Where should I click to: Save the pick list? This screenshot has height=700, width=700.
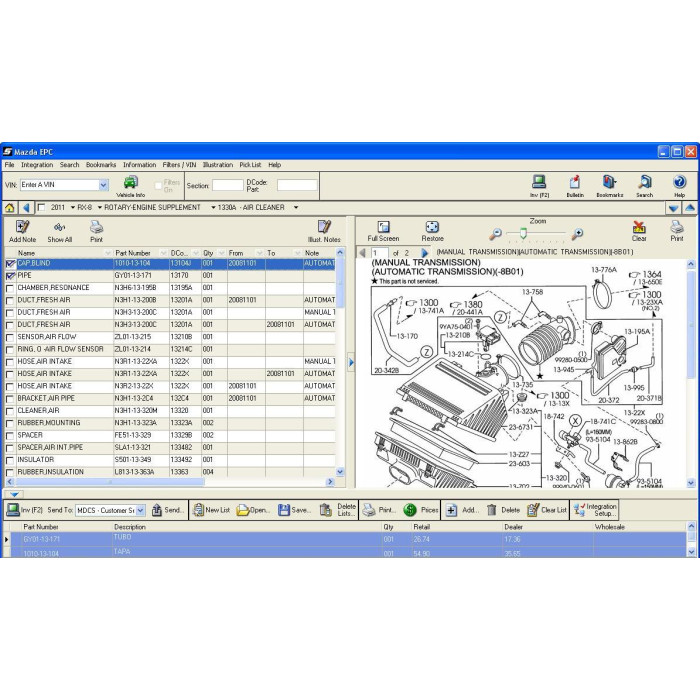[x=295, y=510]
